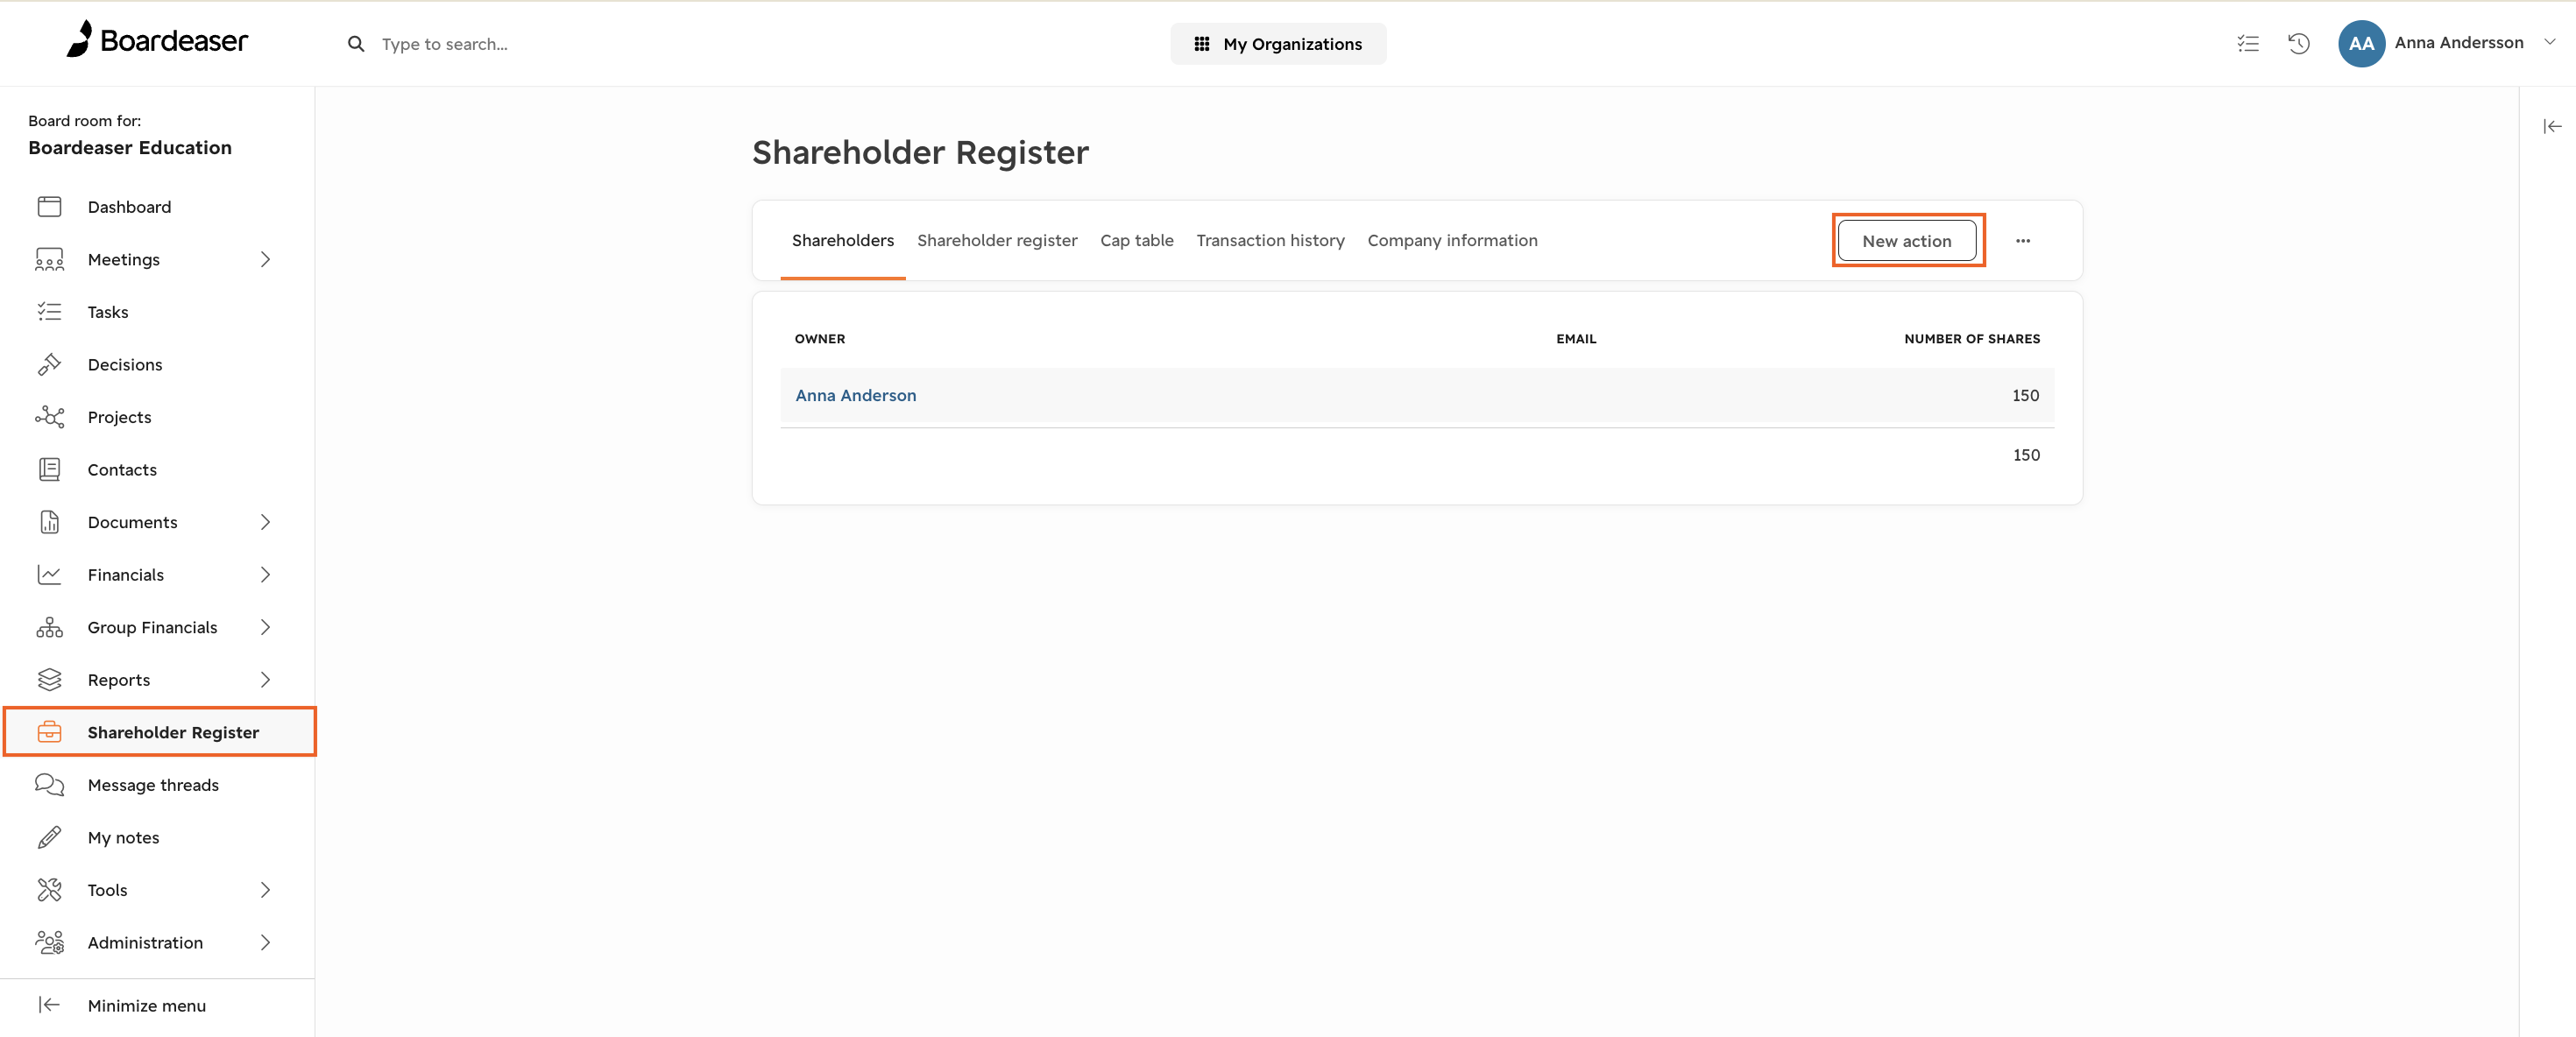Click Minimize menu label

click(147, 1006)
